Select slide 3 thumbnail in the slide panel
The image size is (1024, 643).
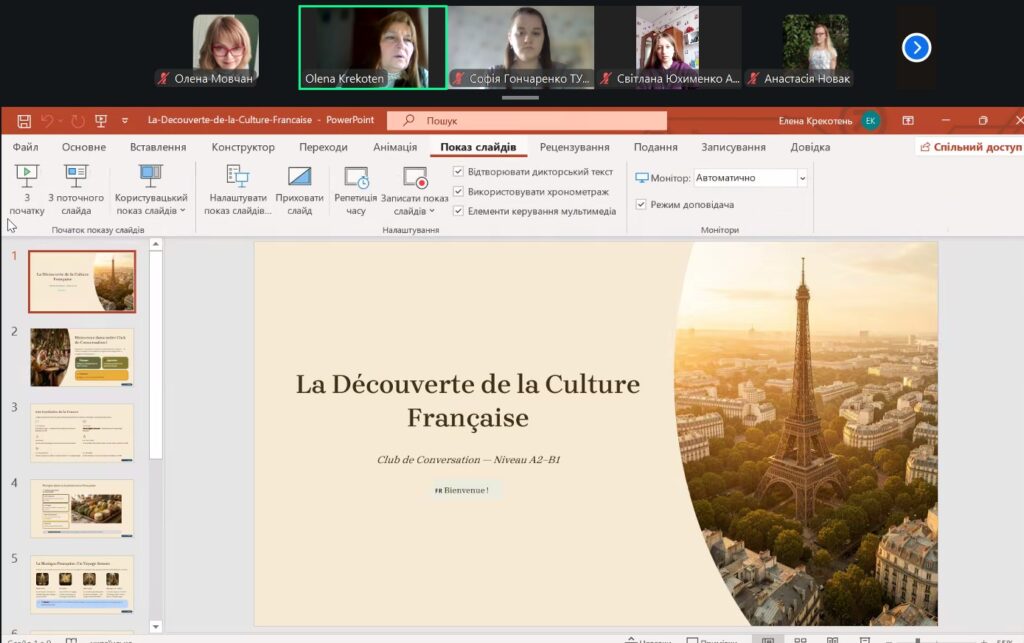click(x=82, y=433)
